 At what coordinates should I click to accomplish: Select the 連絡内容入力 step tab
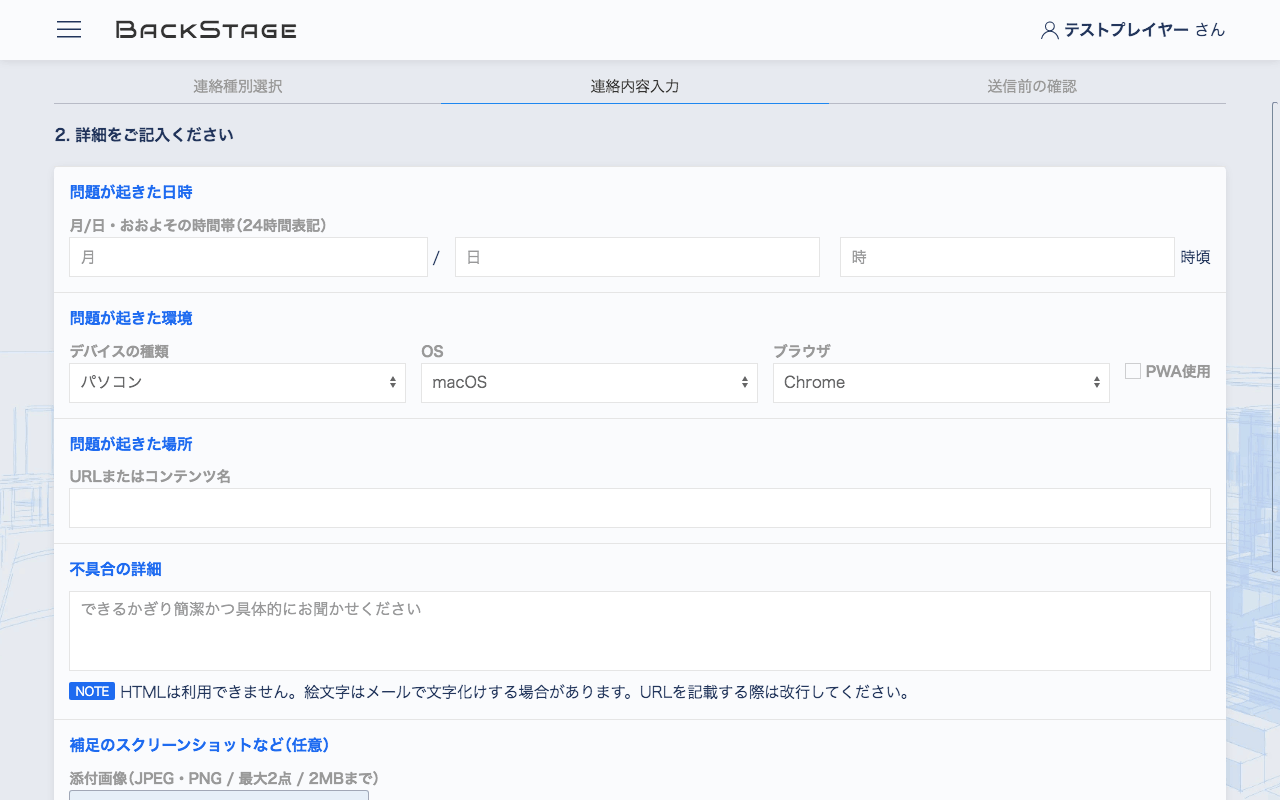pyautogui.click(x=635, y=86)
